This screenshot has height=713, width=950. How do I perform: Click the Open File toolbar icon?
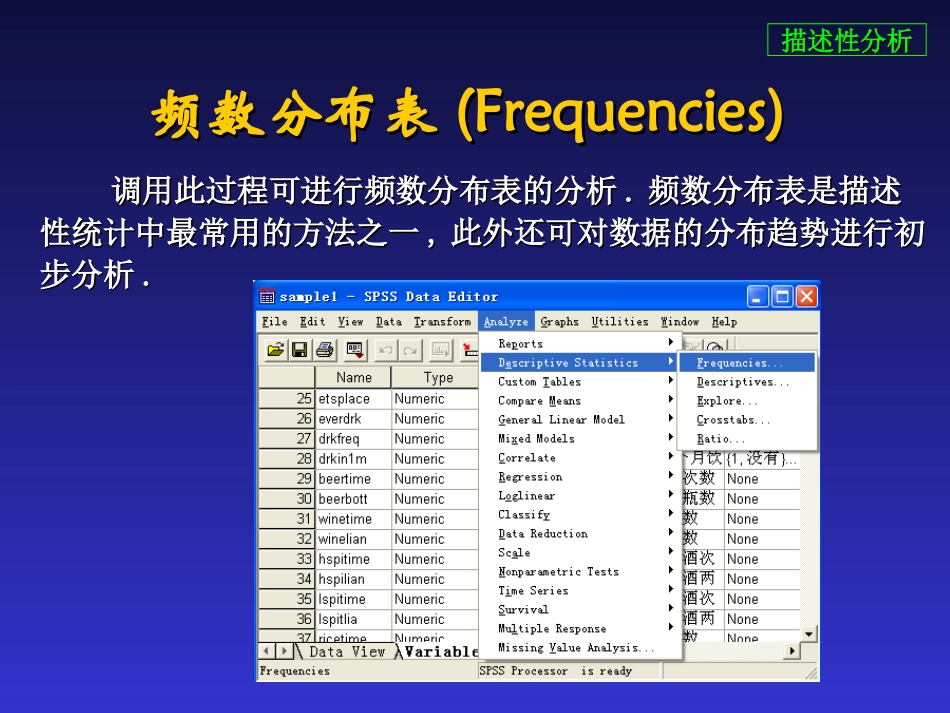(276, 350)
